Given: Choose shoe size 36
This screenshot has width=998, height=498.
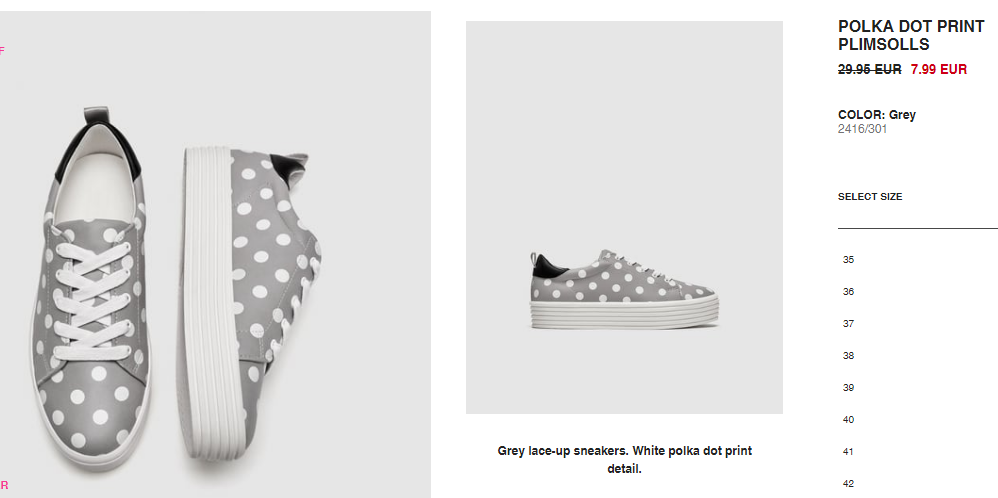Looking at the screenshot, I should click(x=848, y=292).
